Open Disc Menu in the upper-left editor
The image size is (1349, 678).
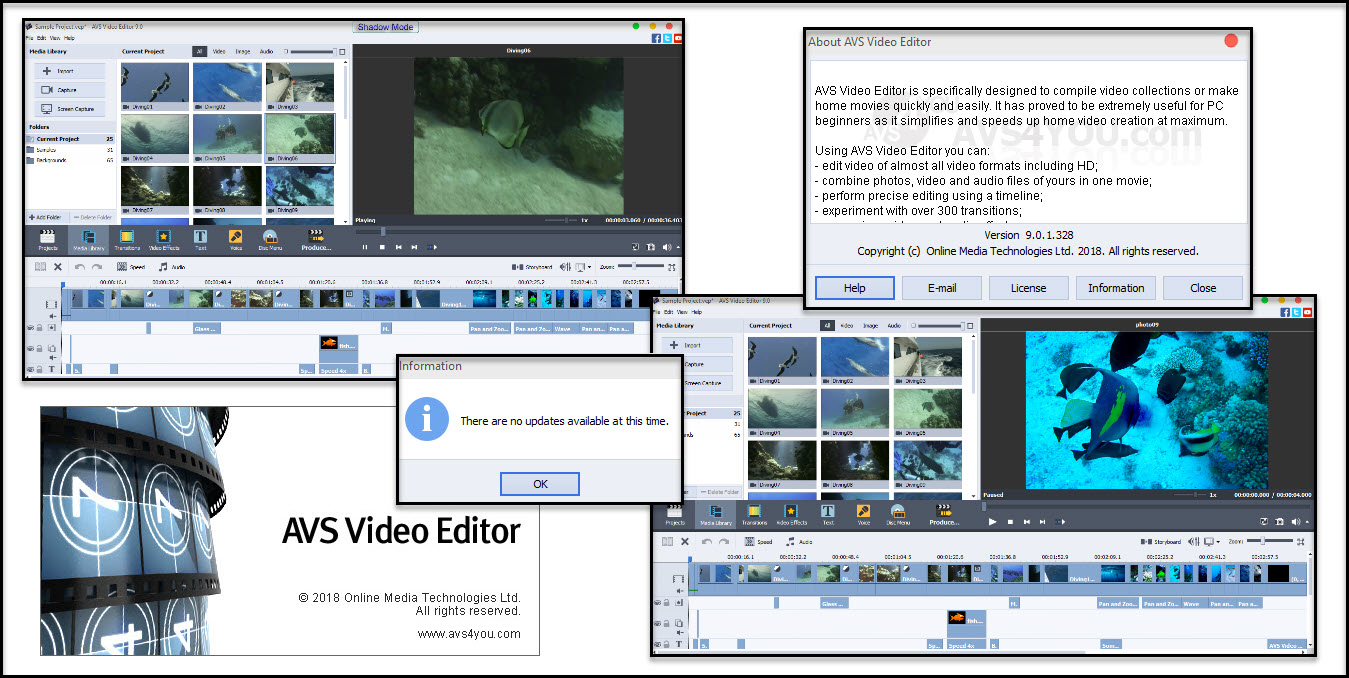pos(270,239)
